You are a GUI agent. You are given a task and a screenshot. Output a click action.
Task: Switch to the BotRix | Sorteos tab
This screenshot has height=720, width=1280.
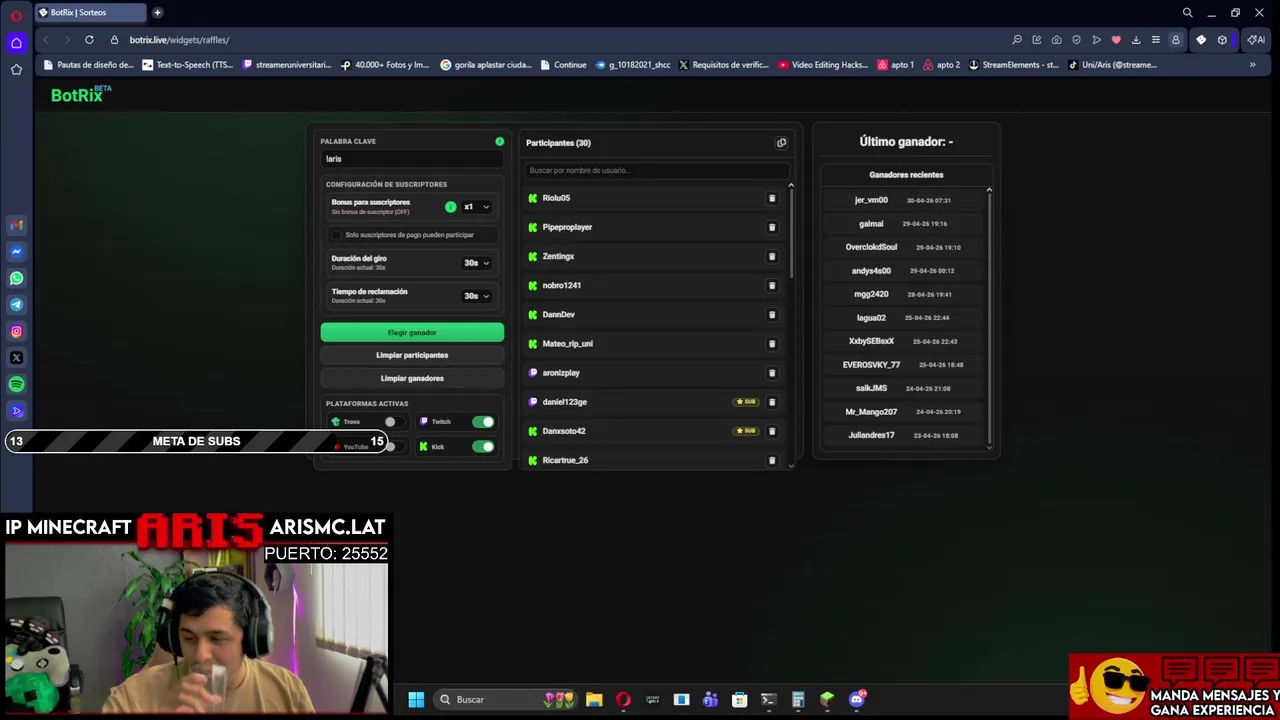pyautogui.click(x=90, y=12)
